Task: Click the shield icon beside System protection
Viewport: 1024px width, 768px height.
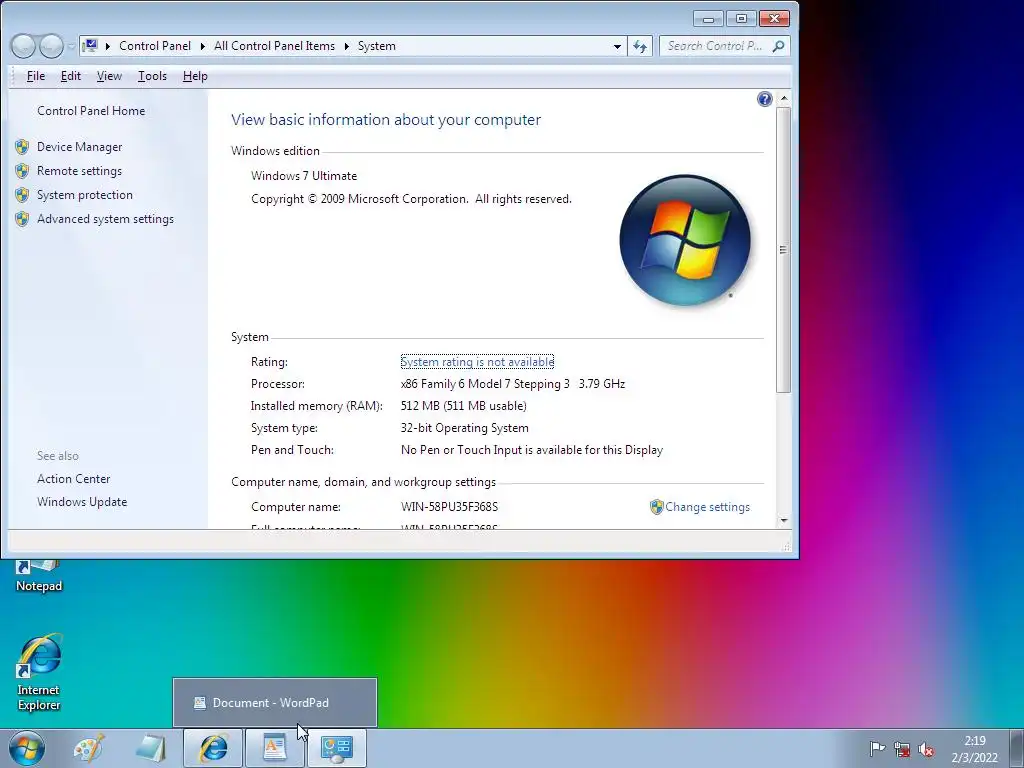Action: click(x=22, y=195)
